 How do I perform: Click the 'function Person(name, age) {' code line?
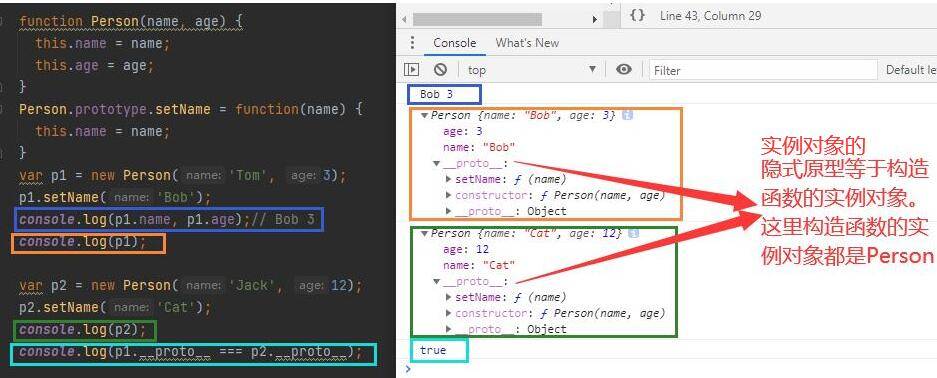click(131, 21)
